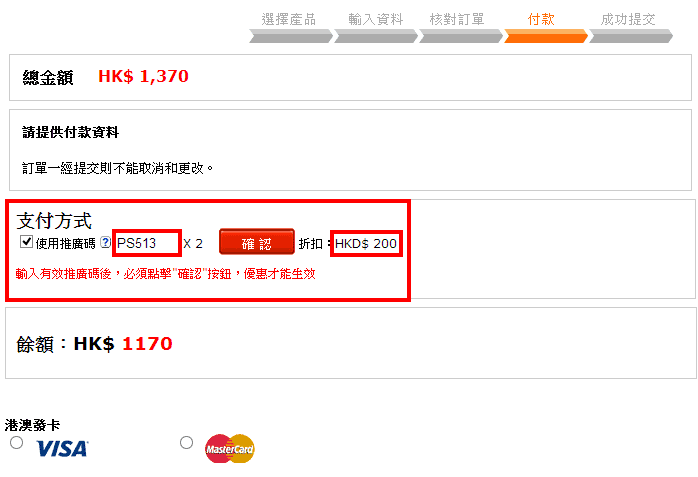Click the 成功提交 step

628,19
